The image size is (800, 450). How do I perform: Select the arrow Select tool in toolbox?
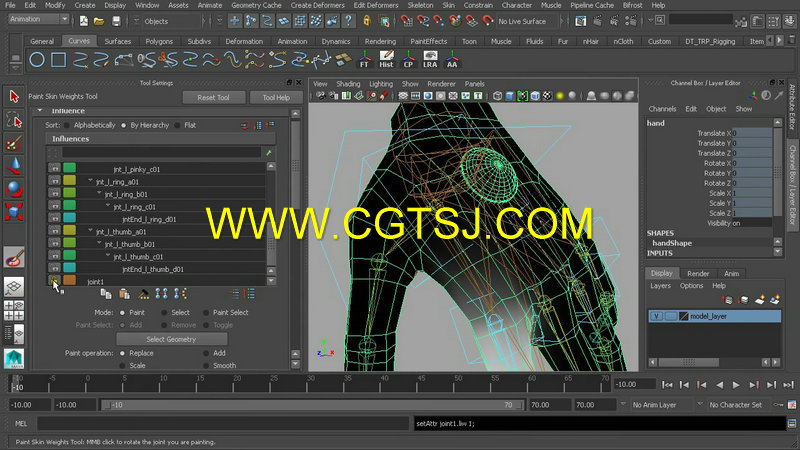(x=14, y=96)
